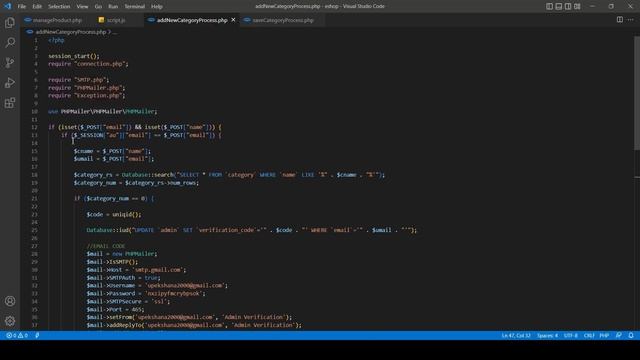Image resolution: width=640 pixels, height=360 pixels.
Task: Close the addNewCategoryProcess.php tab
Action: pos(233,20)
